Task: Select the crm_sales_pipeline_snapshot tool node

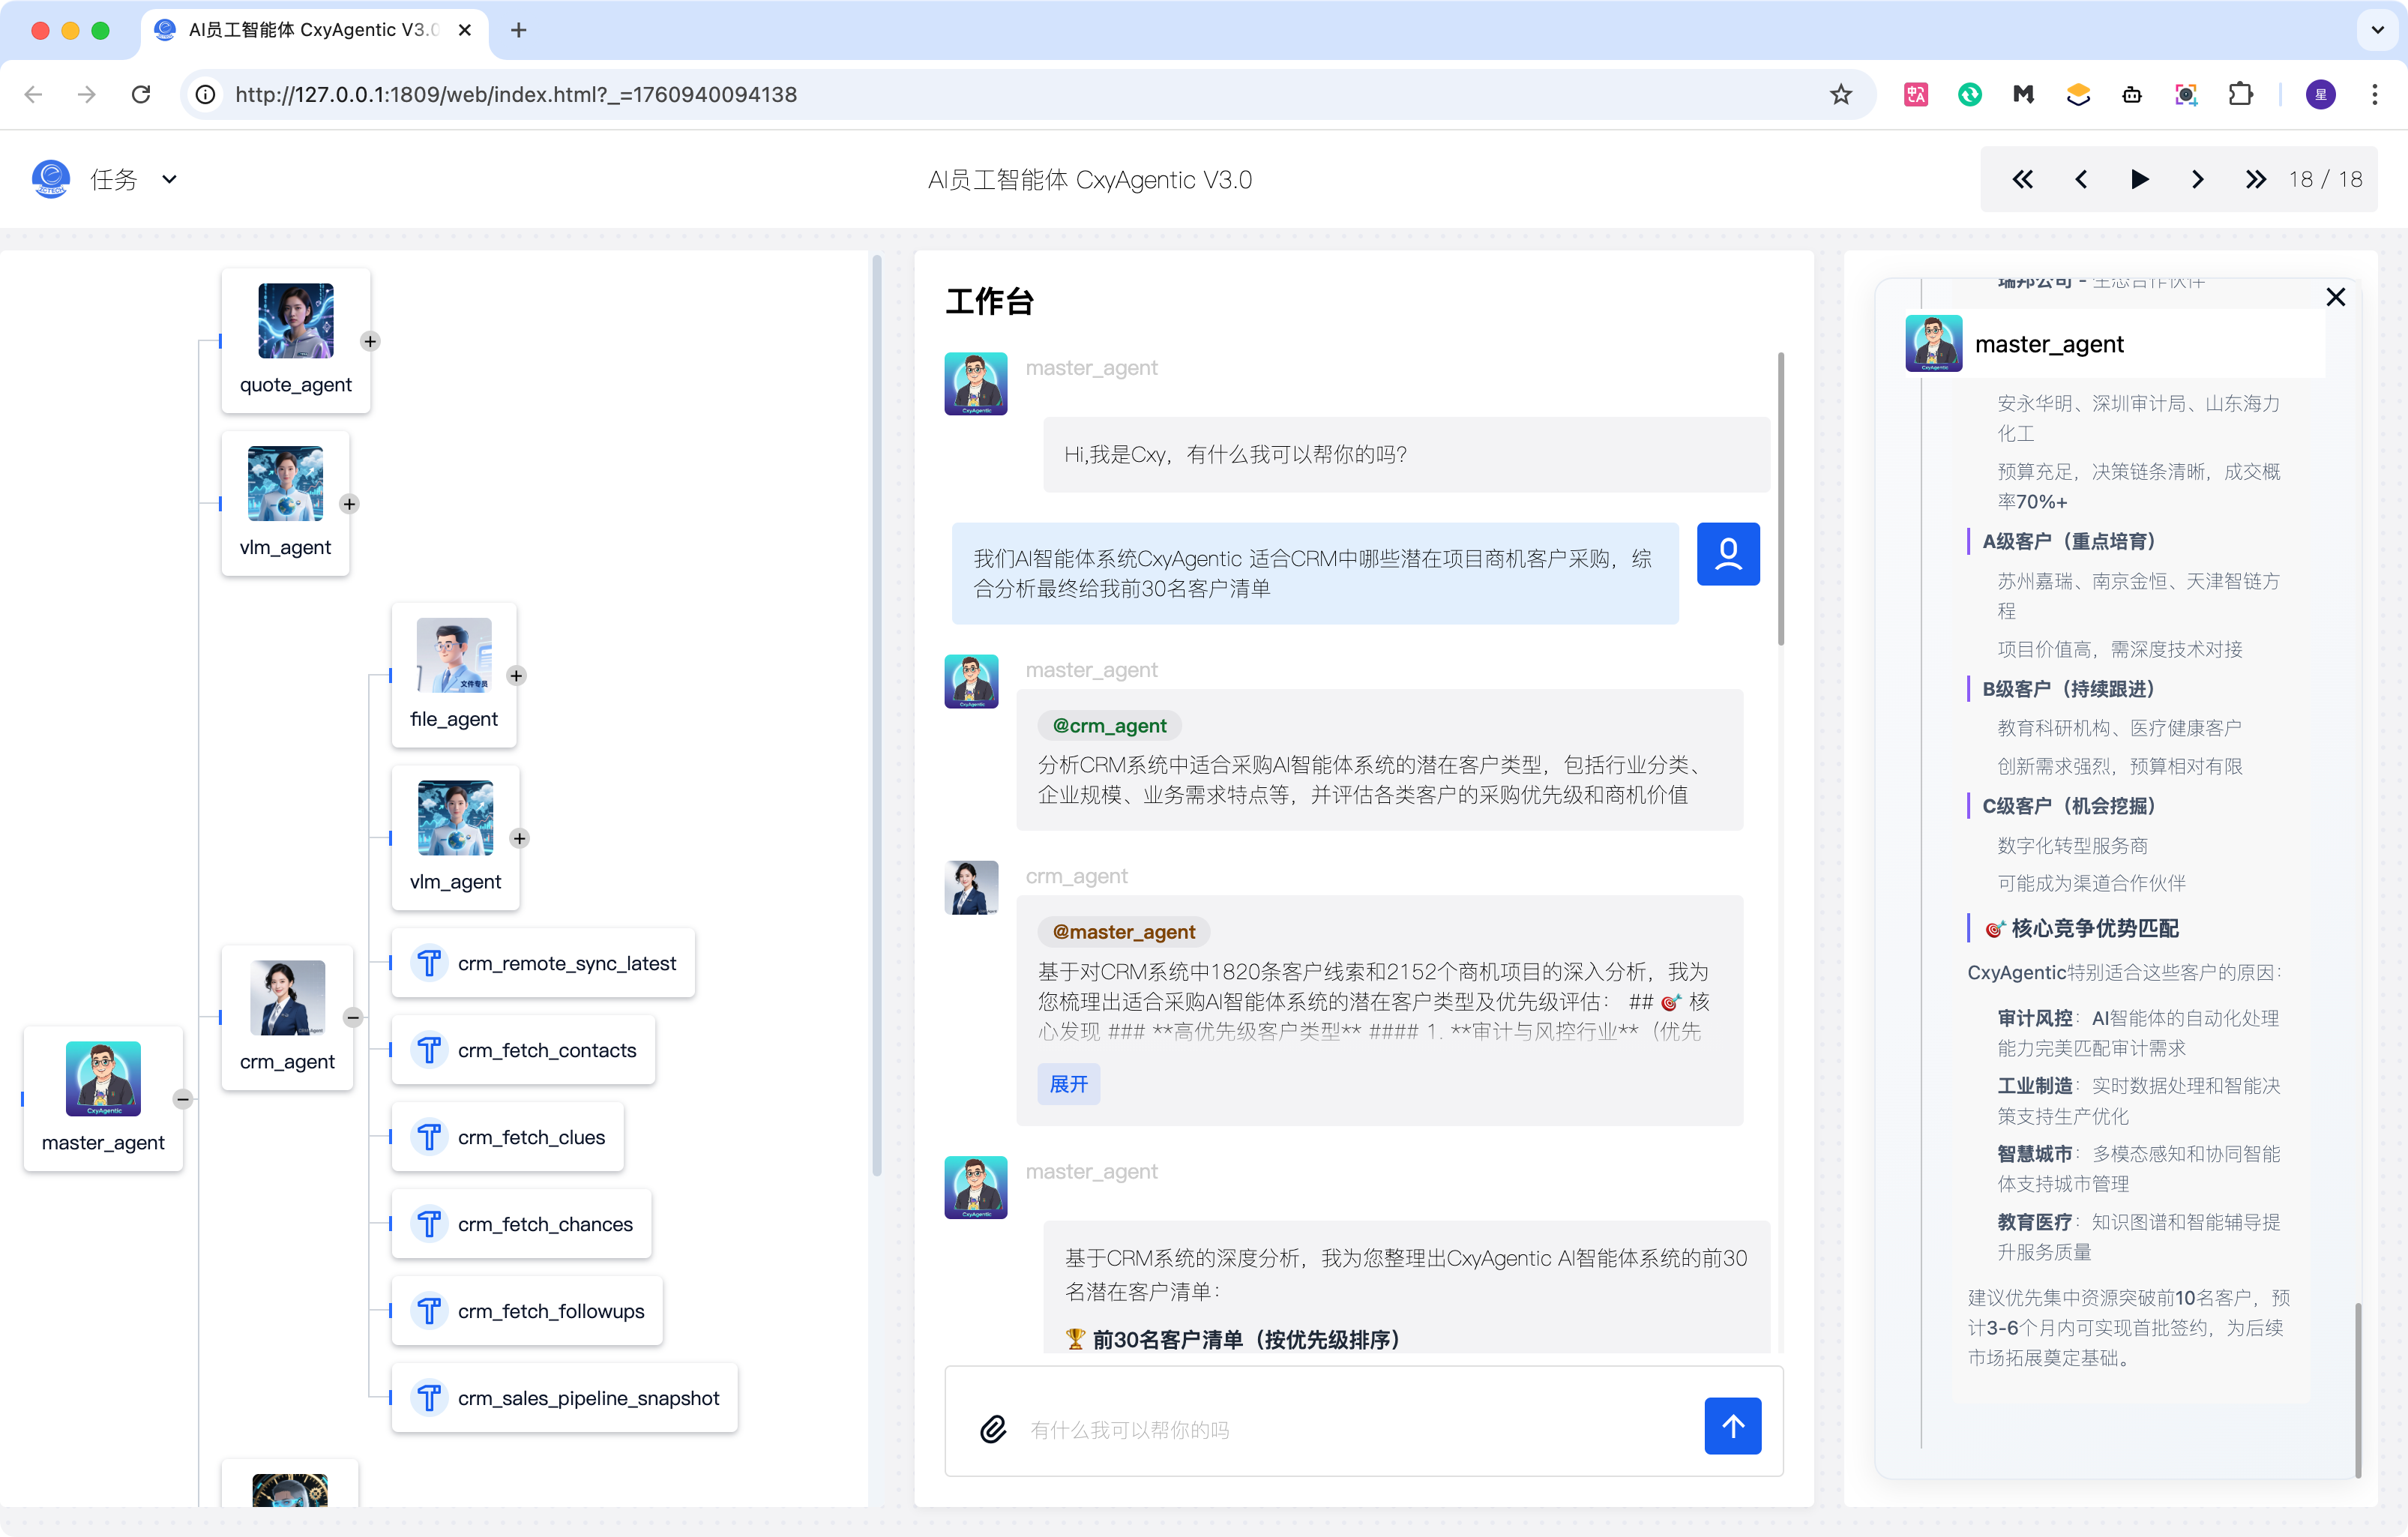Action: pos(565,1397)
